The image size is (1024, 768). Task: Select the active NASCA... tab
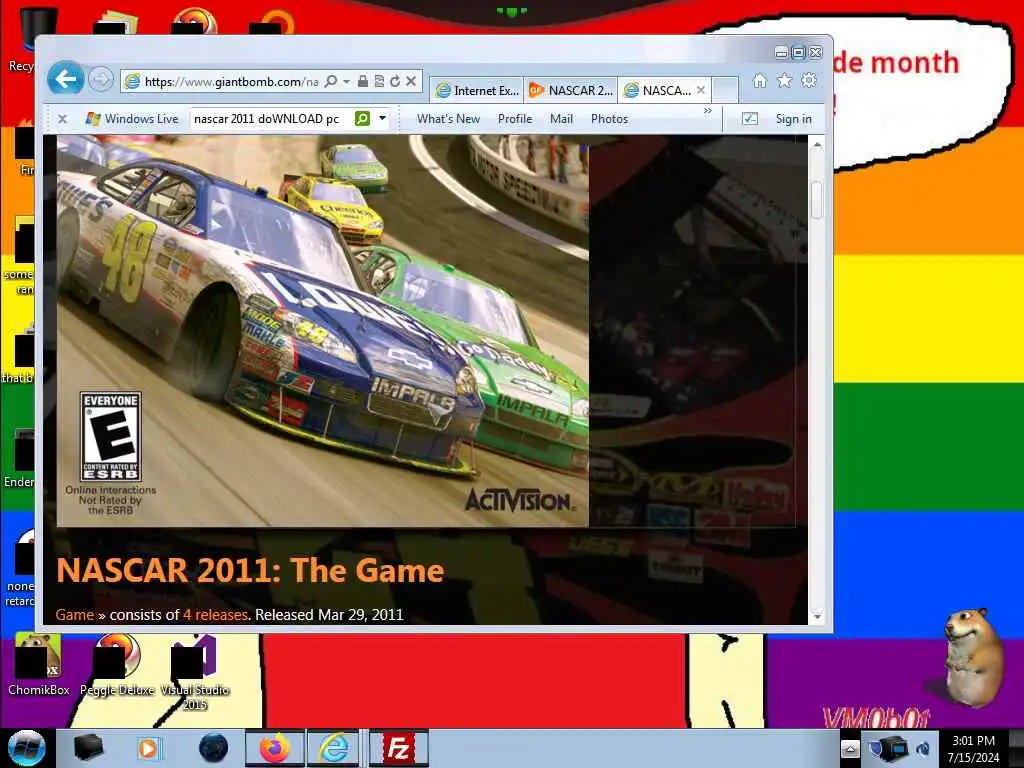tap(658, 90)
